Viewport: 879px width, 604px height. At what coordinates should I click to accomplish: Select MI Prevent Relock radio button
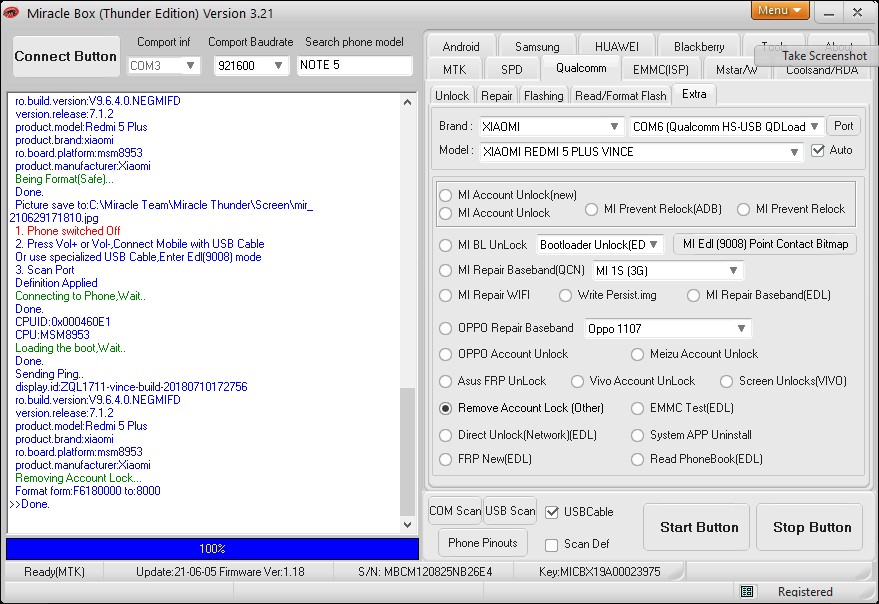click(x=743, y=209)
